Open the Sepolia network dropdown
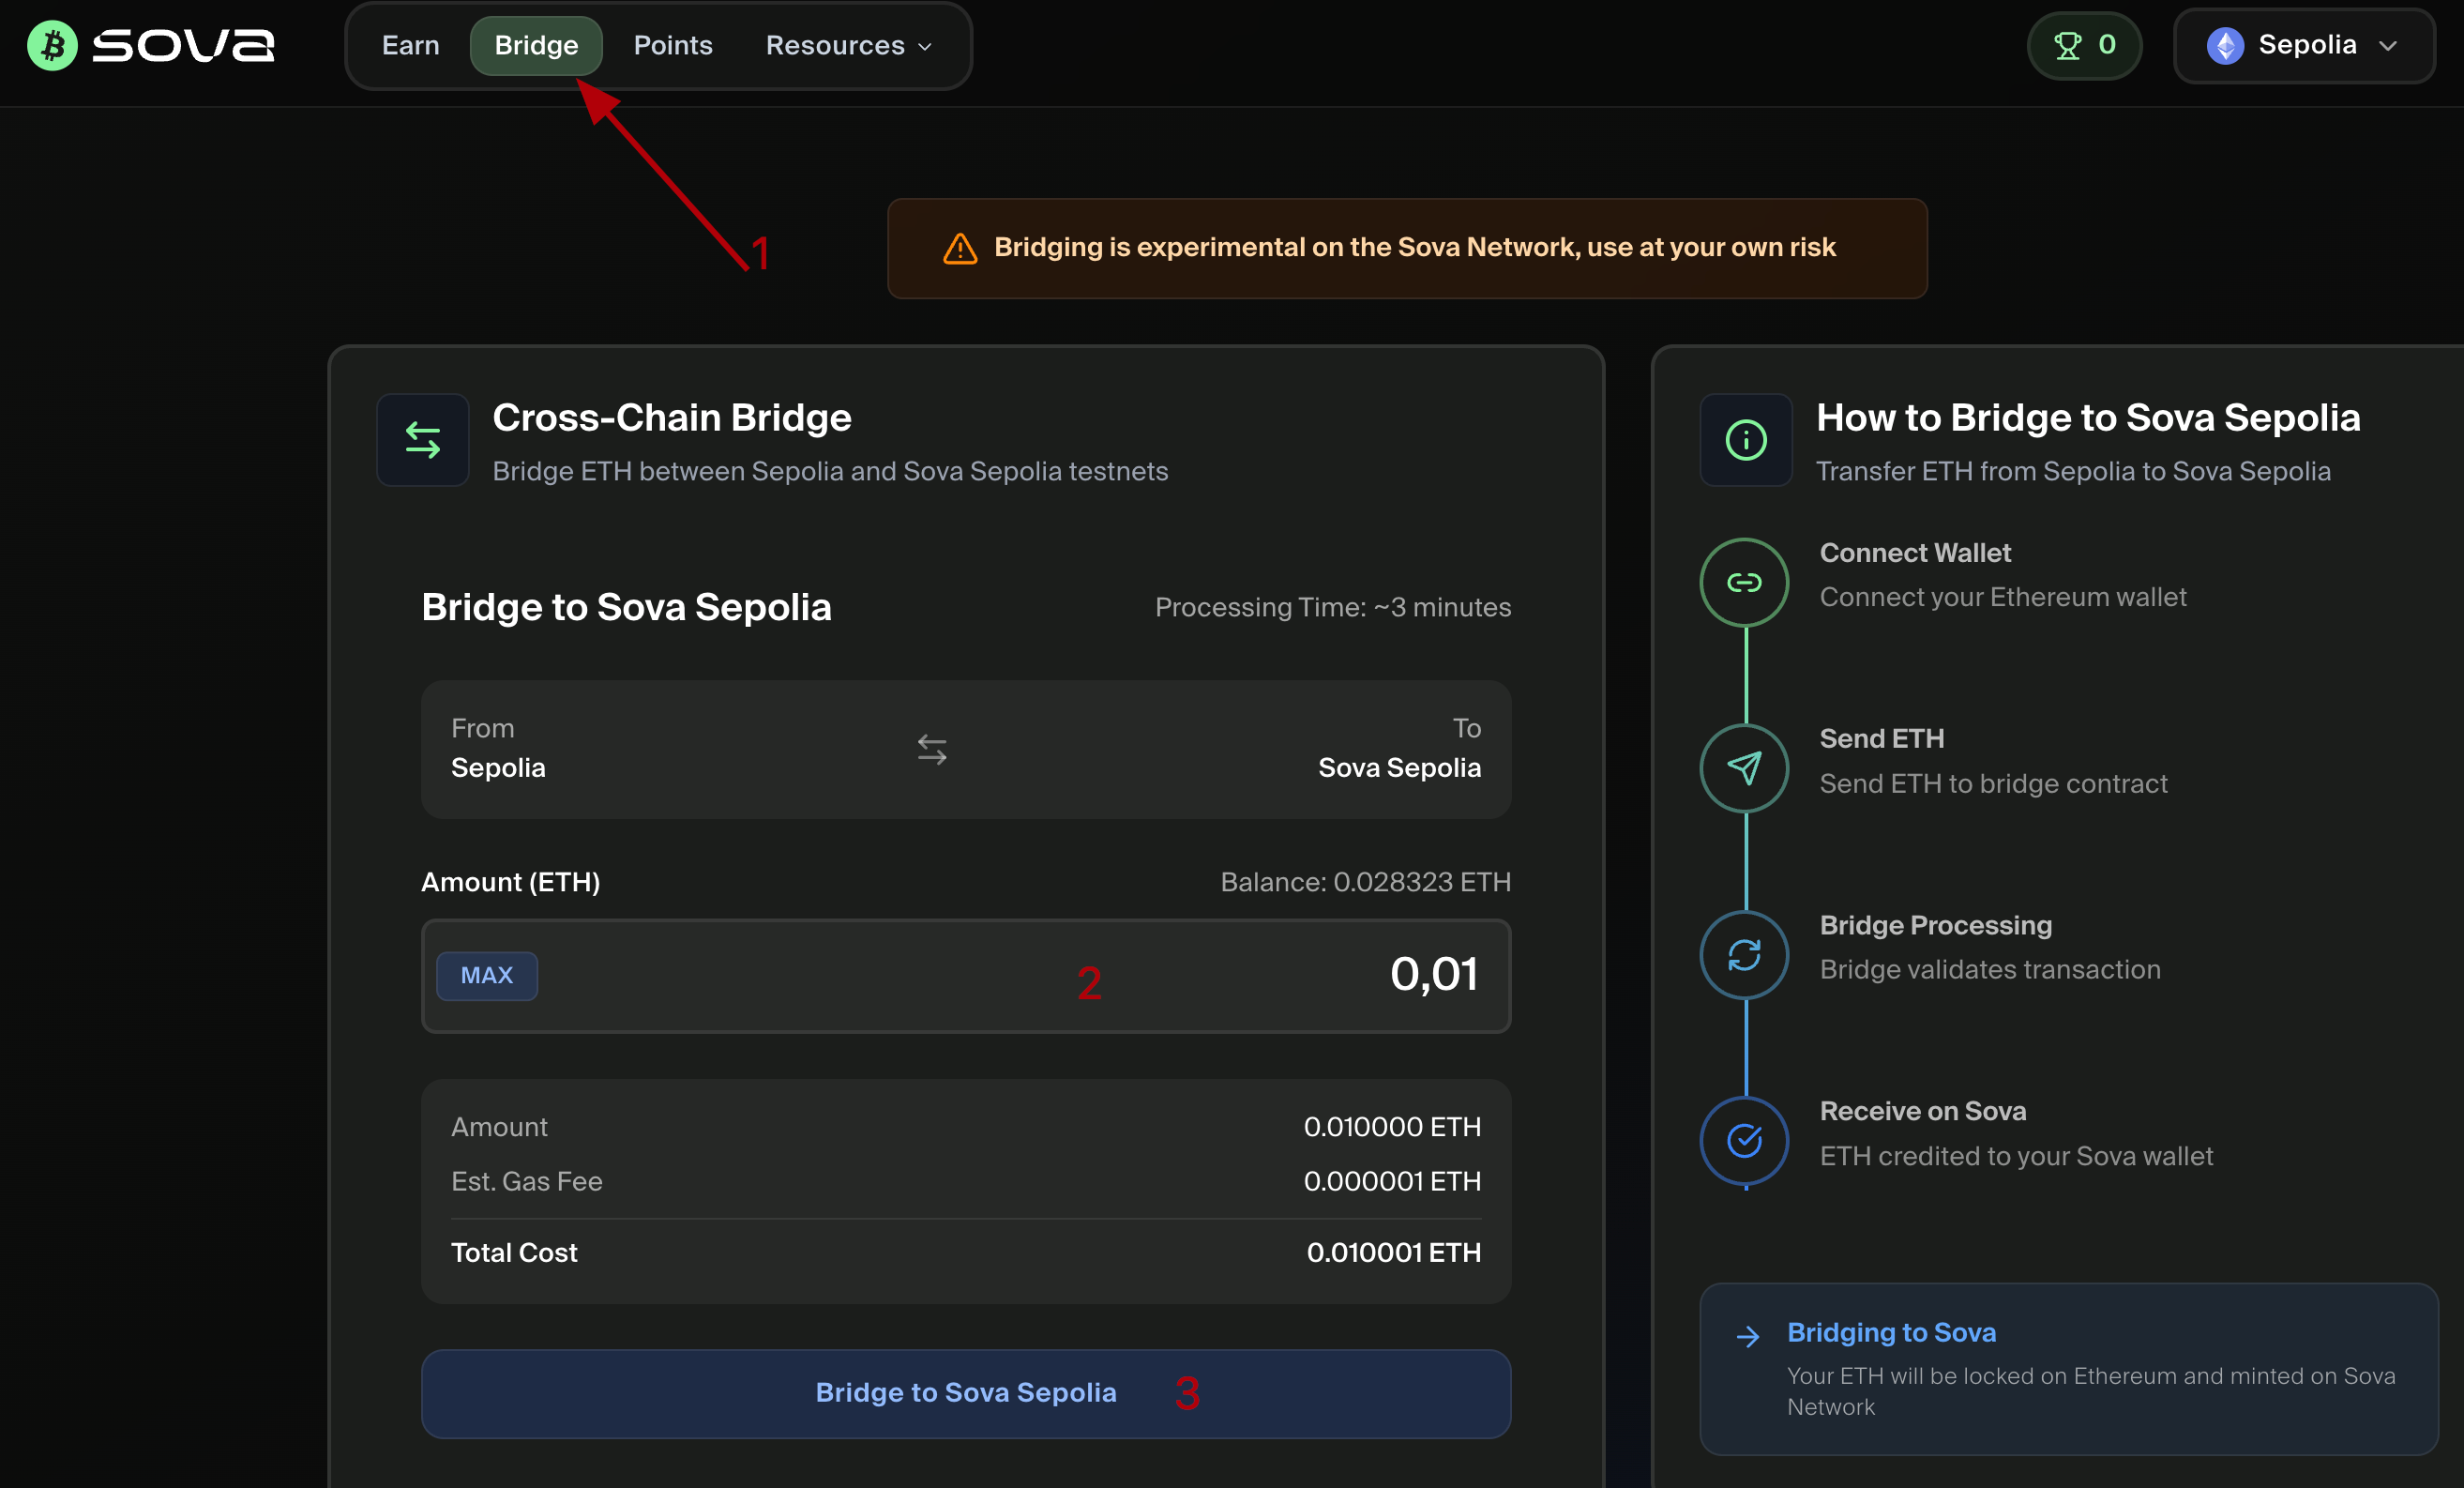Viewport: 2464px width, 1488px height. pos(2304,46)
